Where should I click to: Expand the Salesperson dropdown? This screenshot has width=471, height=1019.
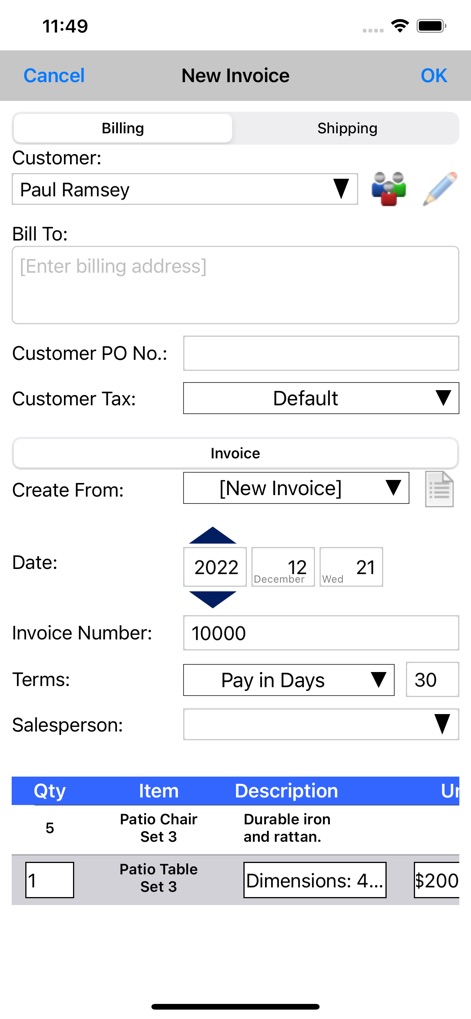[321, 724]
